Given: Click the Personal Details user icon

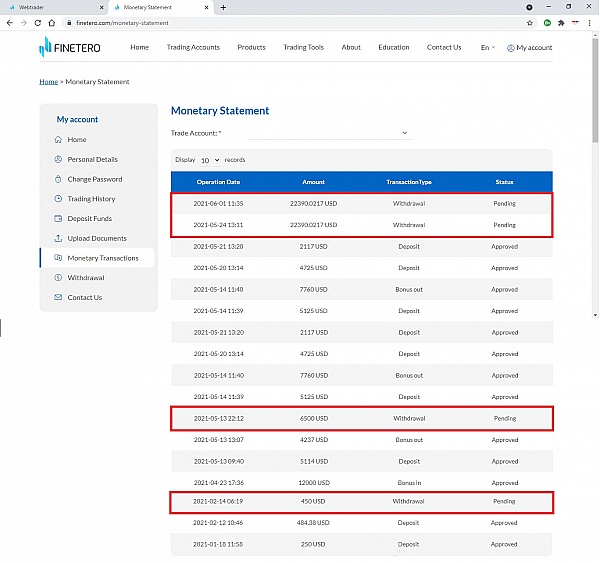Looking at the screenshot, I should pos(58,159).
